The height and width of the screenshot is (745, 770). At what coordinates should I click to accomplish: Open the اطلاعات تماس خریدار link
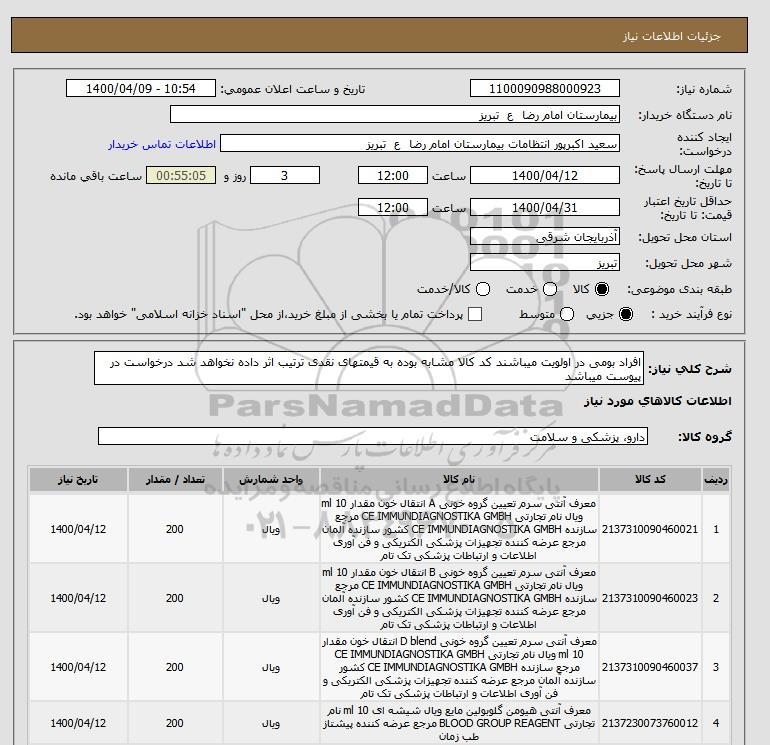pos(162,144)
